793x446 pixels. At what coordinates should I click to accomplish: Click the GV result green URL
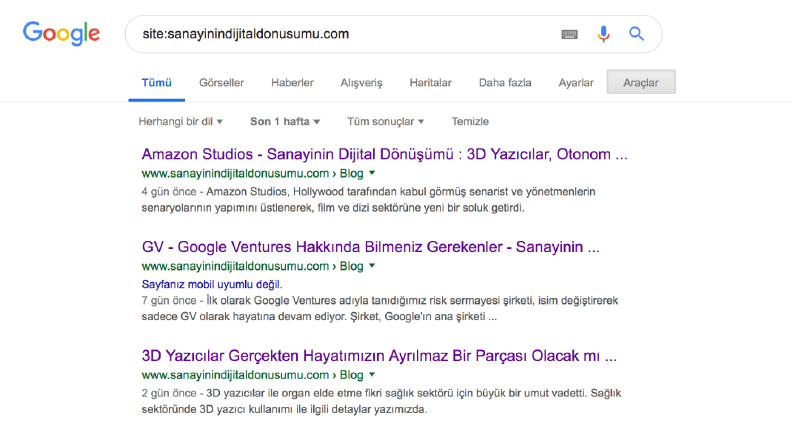coord(252,266)
